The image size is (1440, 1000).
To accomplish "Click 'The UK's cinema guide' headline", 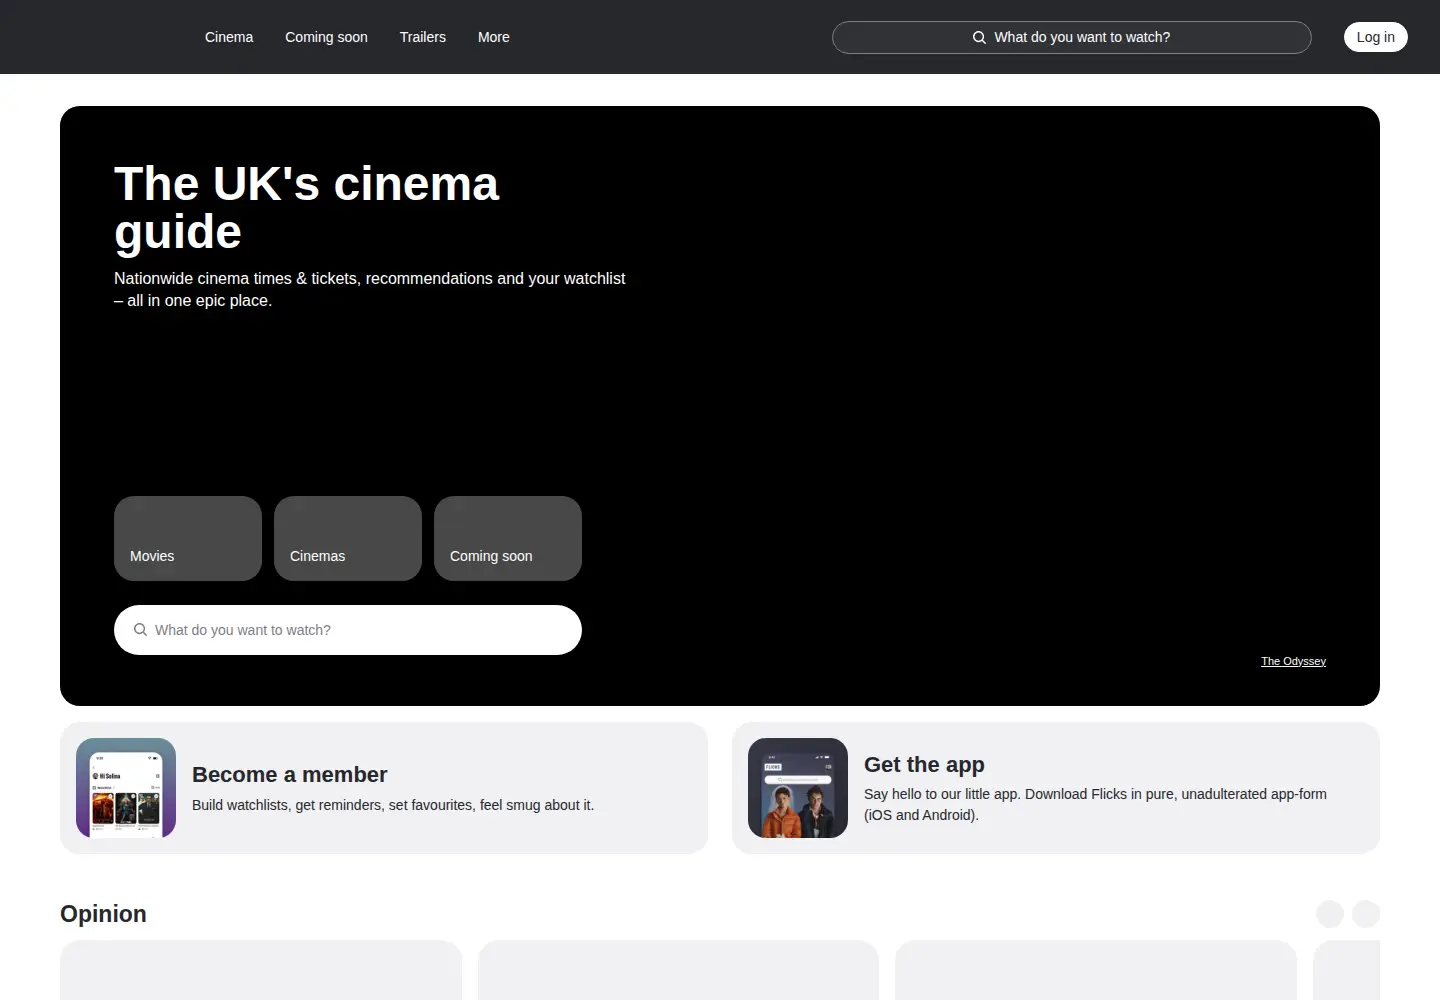I will click(306, 208).
